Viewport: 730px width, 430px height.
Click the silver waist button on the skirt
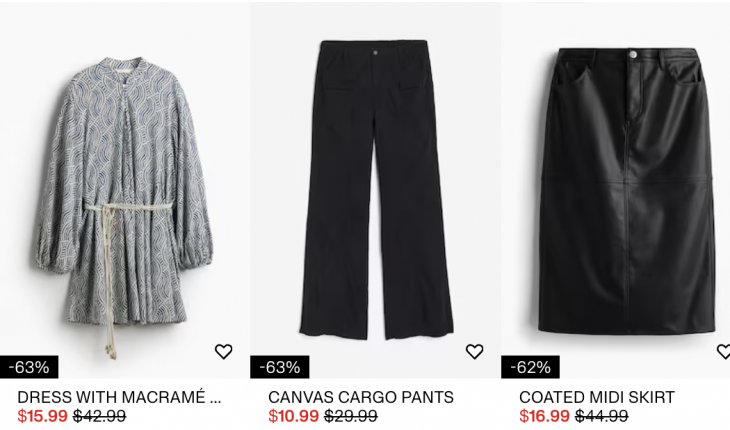[633, 54]
